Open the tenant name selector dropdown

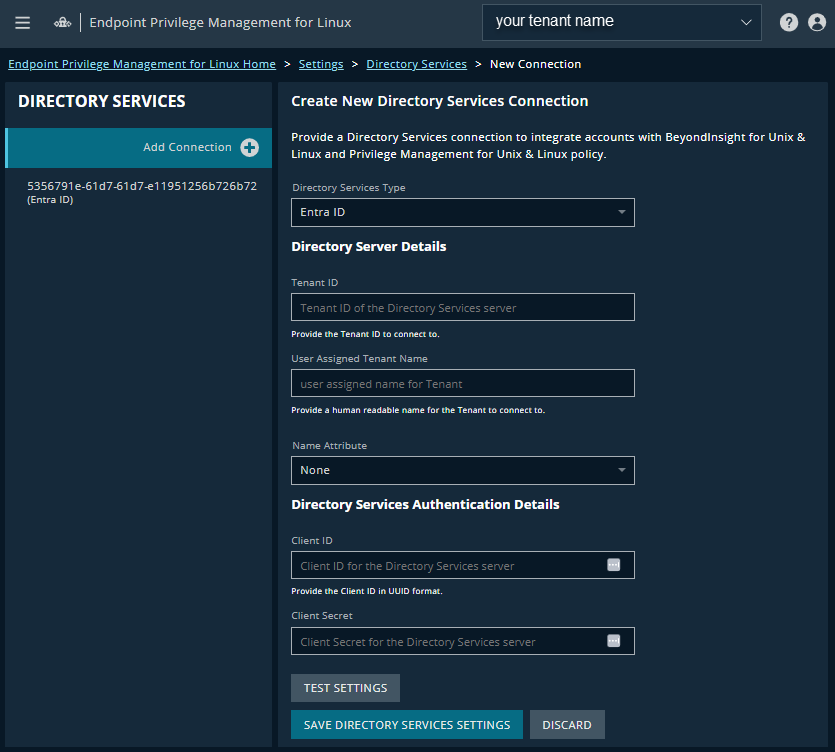tap(621, 22)
